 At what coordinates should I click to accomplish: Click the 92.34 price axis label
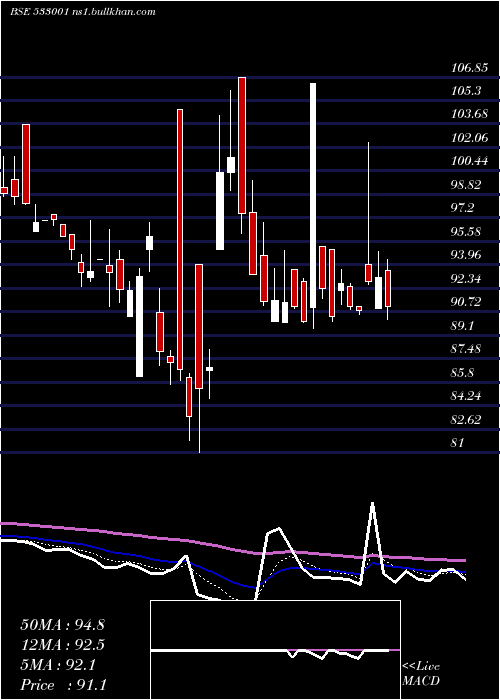(467, 279)
